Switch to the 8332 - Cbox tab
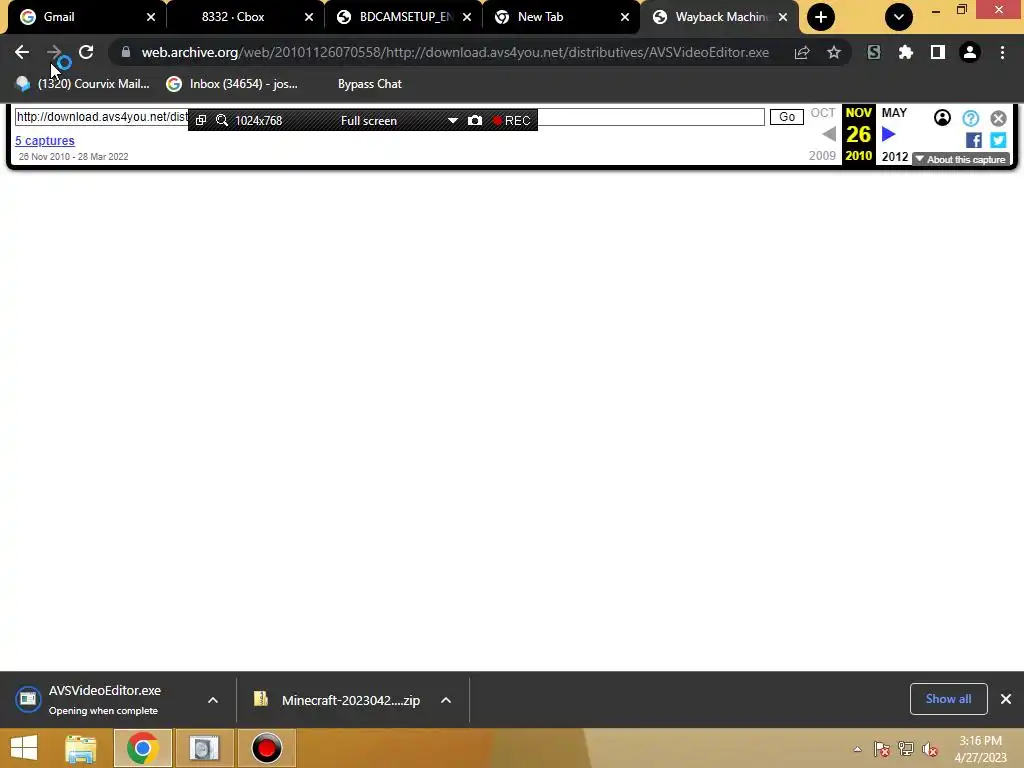This screenshot has width=1024, height=768. pyautogui.click(x=246, y=17)
